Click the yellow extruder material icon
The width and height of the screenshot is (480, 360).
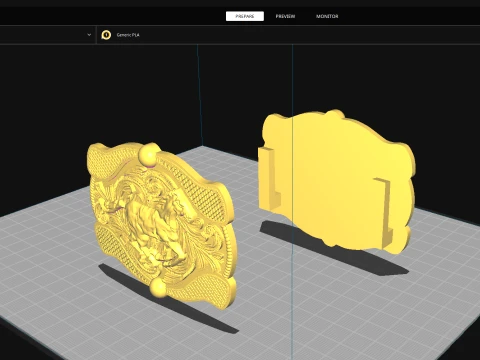(106, 35)
